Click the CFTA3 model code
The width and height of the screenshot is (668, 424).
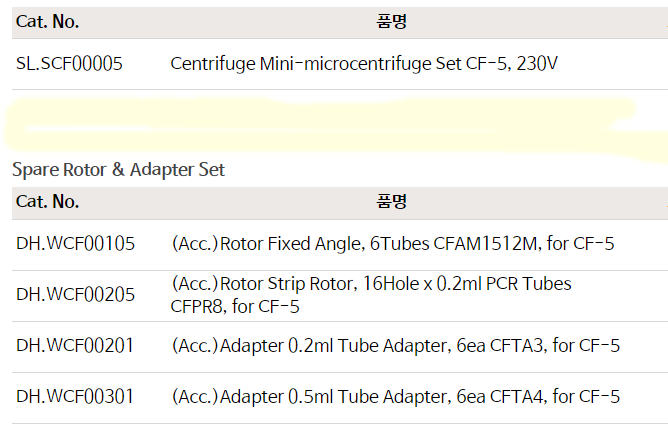click(x=517, y=346)
